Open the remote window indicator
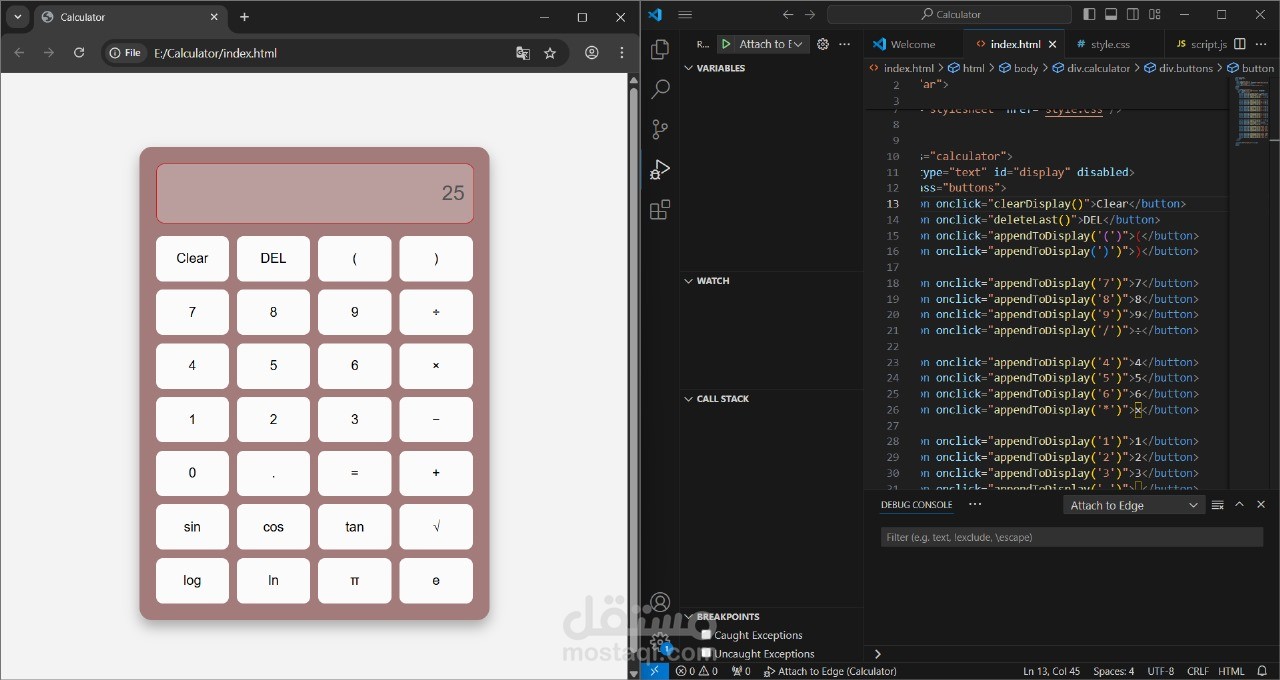1280x680 pixels. pyautogui.click(x=654, y=671)
